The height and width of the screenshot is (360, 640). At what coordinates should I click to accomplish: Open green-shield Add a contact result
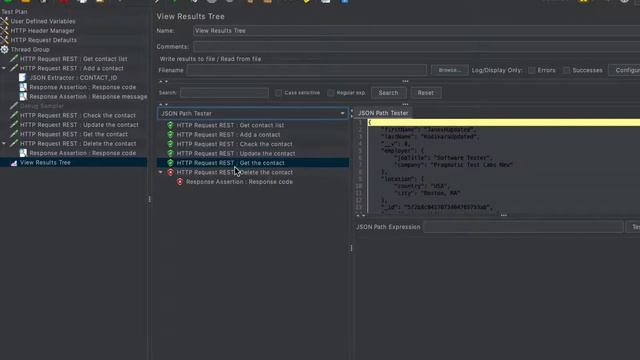coord(228,135)
